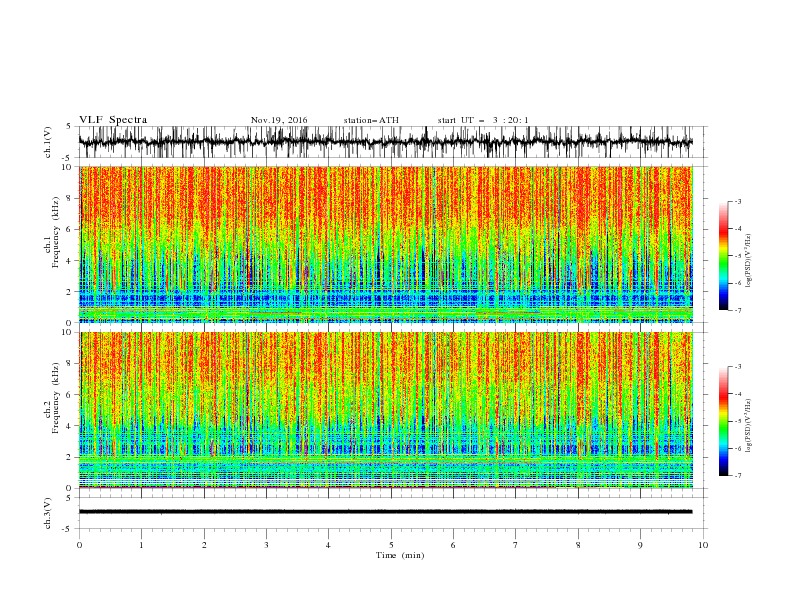Click the ch.2 Frequency (kHz) axis label
Viewport: 792px width, 612px height.
click(52, 397)
